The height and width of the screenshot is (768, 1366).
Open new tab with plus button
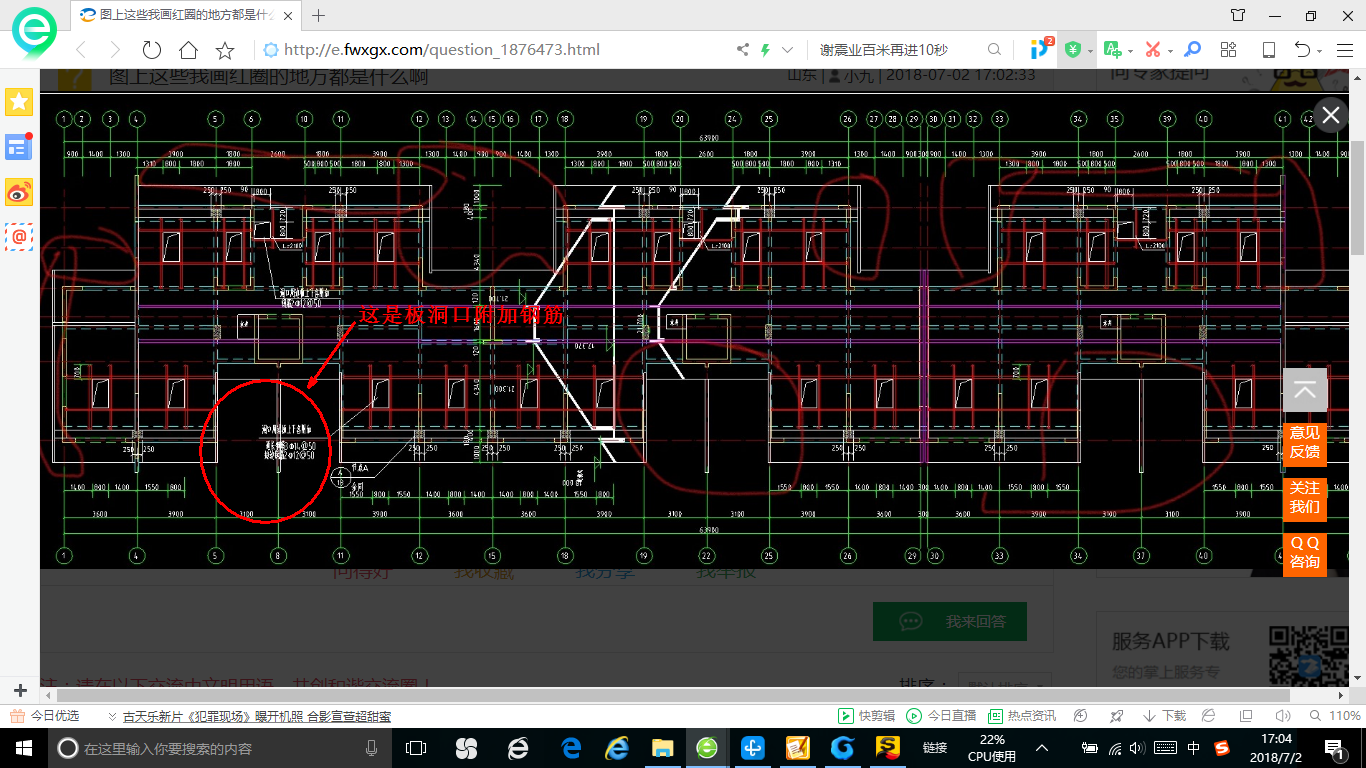(x=319, y=15)
